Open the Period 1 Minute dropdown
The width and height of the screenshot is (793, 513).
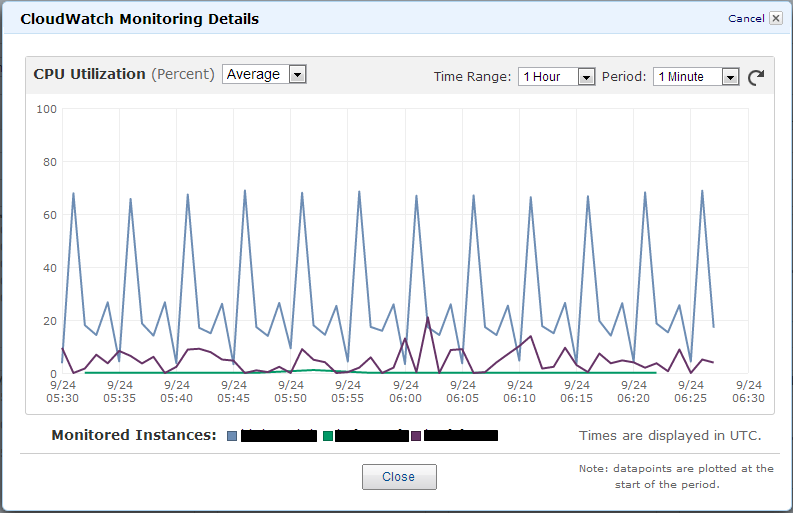[696, 77]
